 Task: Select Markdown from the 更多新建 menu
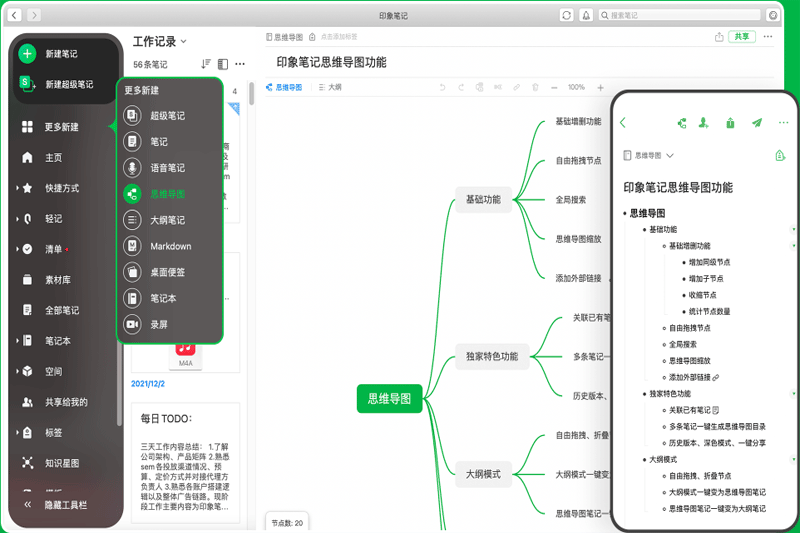[170, 246]
